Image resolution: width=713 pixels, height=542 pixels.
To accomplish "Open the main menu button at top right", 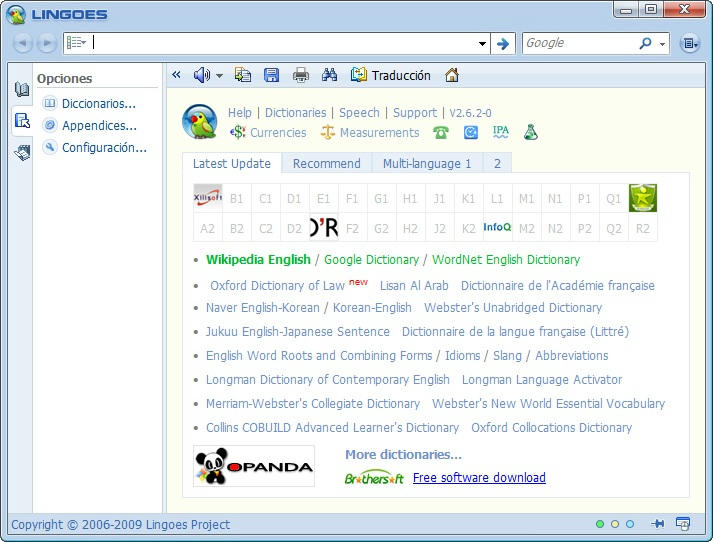I will (x=690, y=44).
